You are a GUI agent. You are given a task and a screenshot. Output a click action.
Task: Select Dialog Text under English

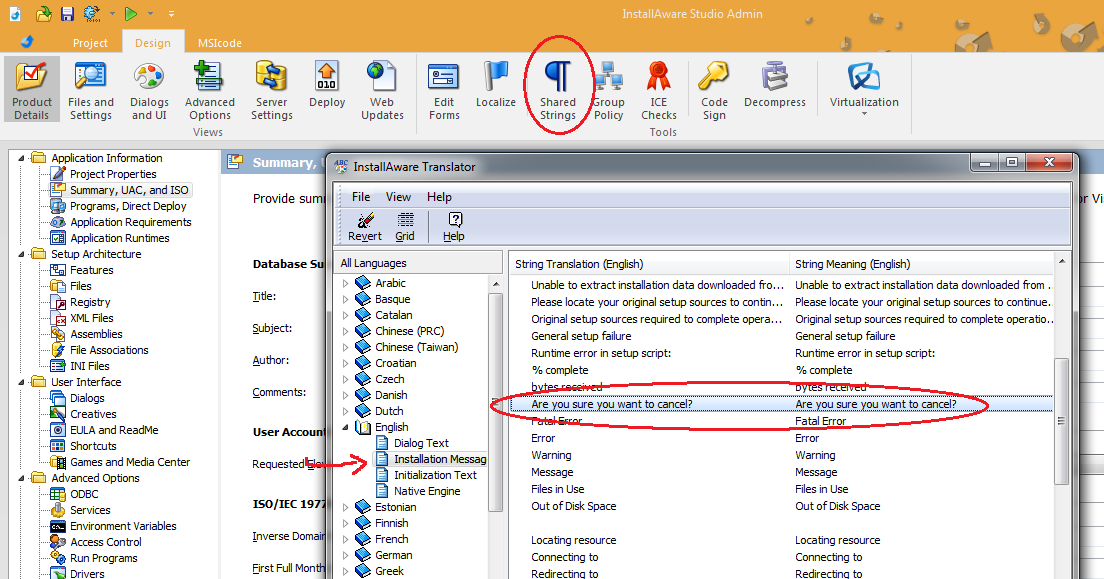pyautogui.click(x=421, y=443)
